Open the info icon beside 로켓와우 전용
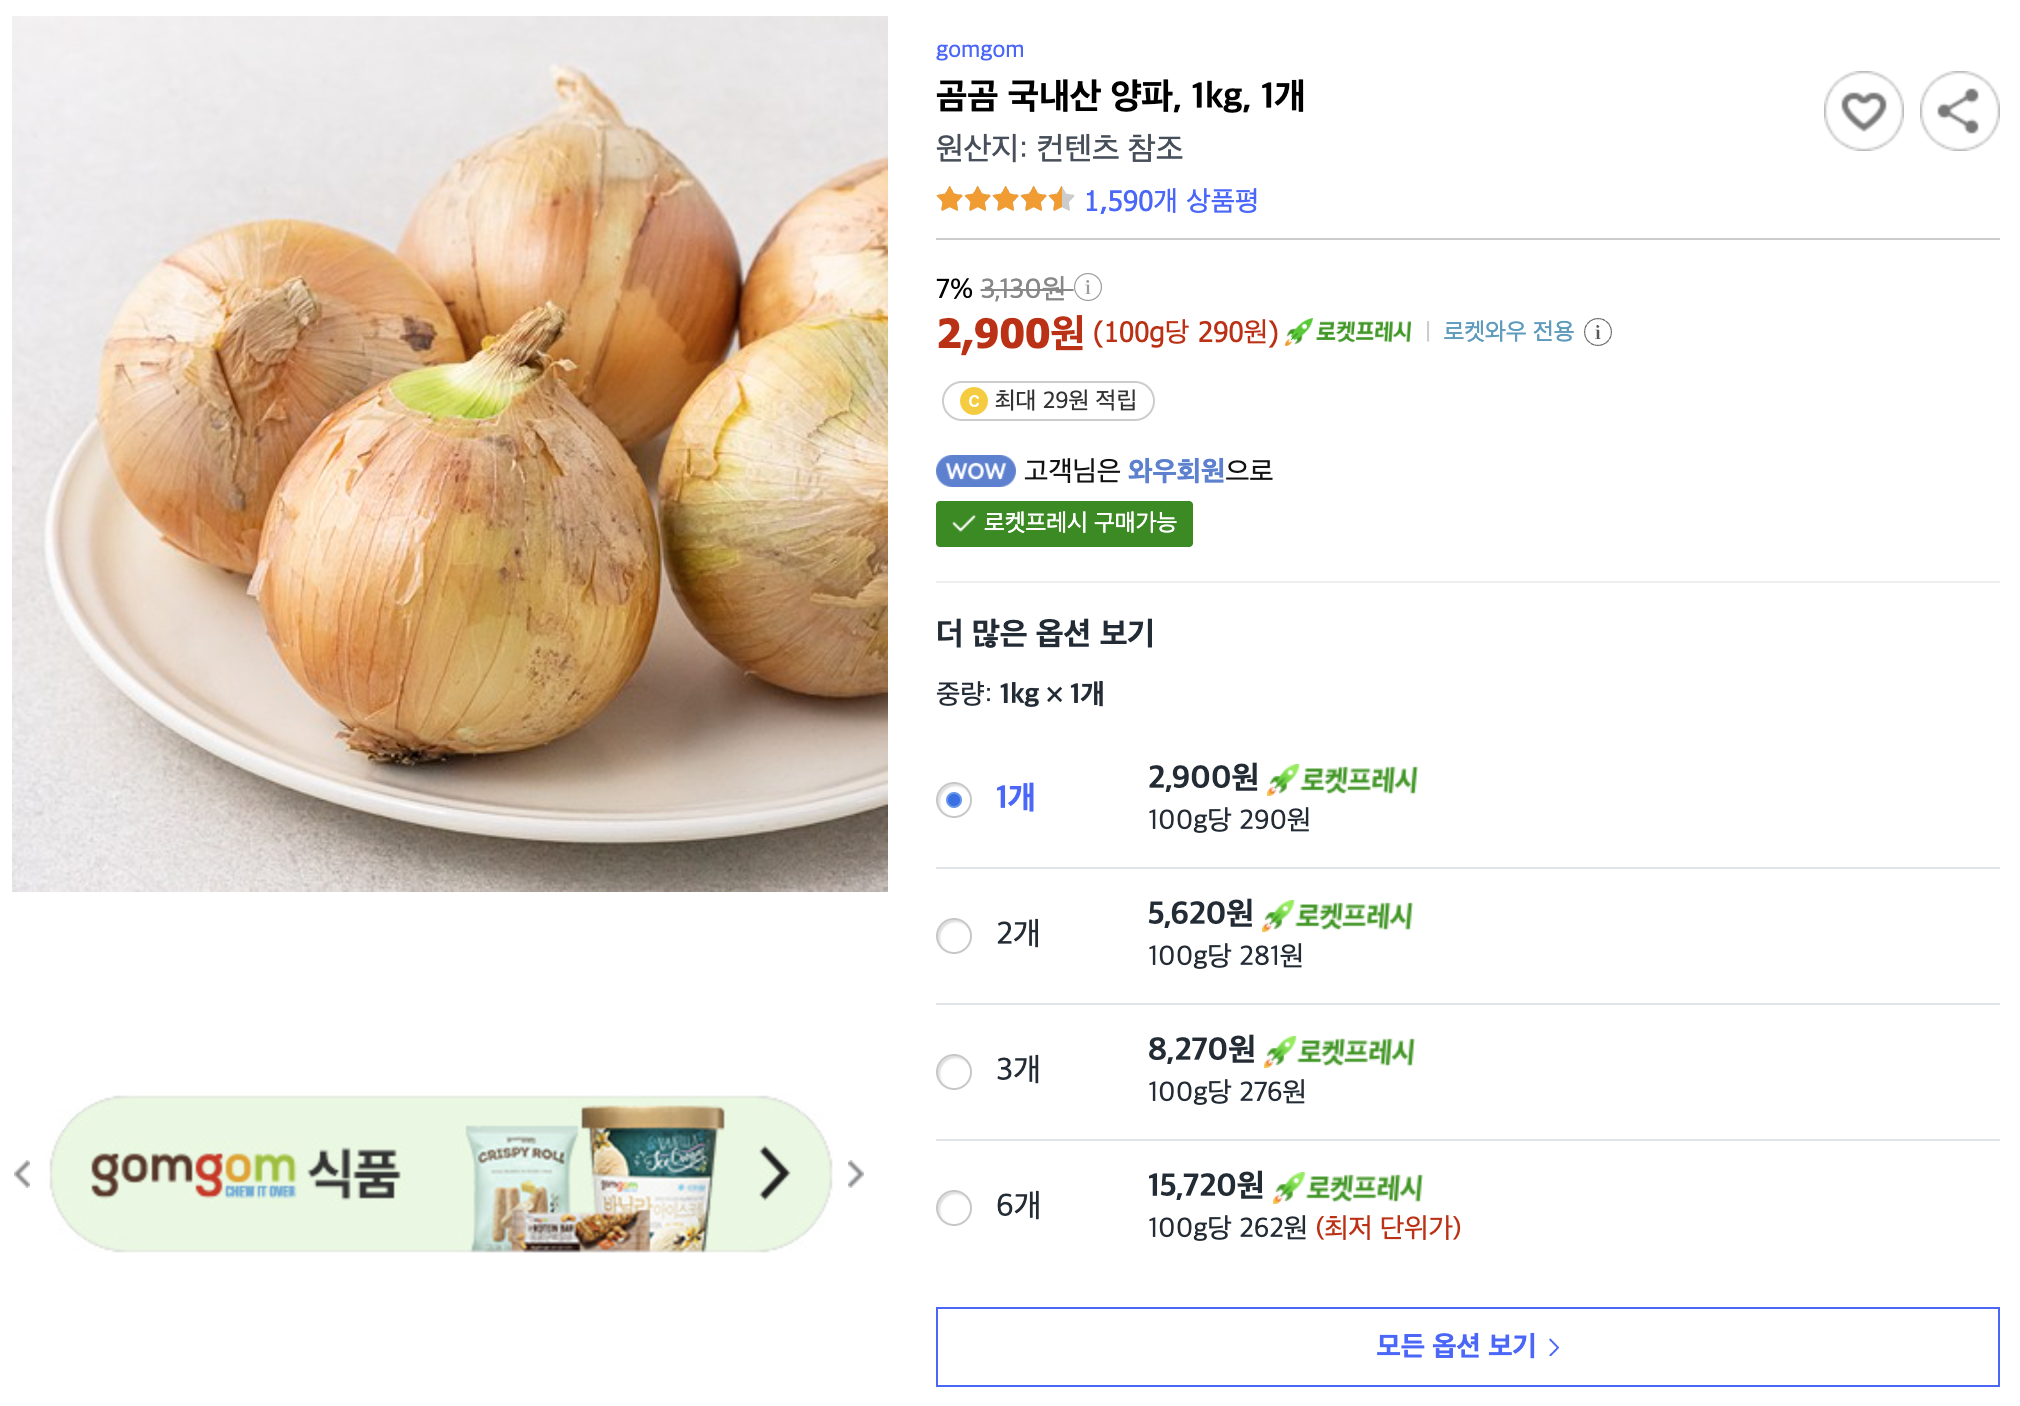The image size is (2020, 1406). pyautogui.click(x=1598, y=332)
